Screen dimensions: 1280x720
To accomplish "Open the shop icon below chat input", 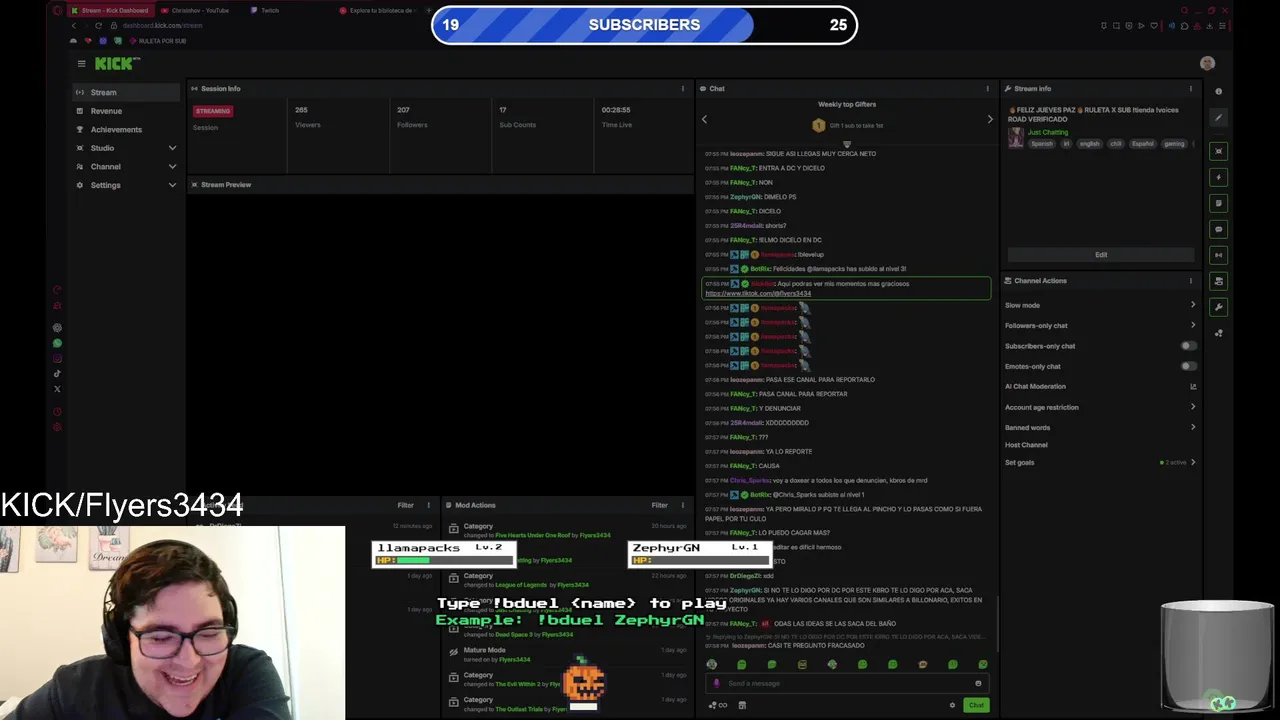I will [742, 705].
